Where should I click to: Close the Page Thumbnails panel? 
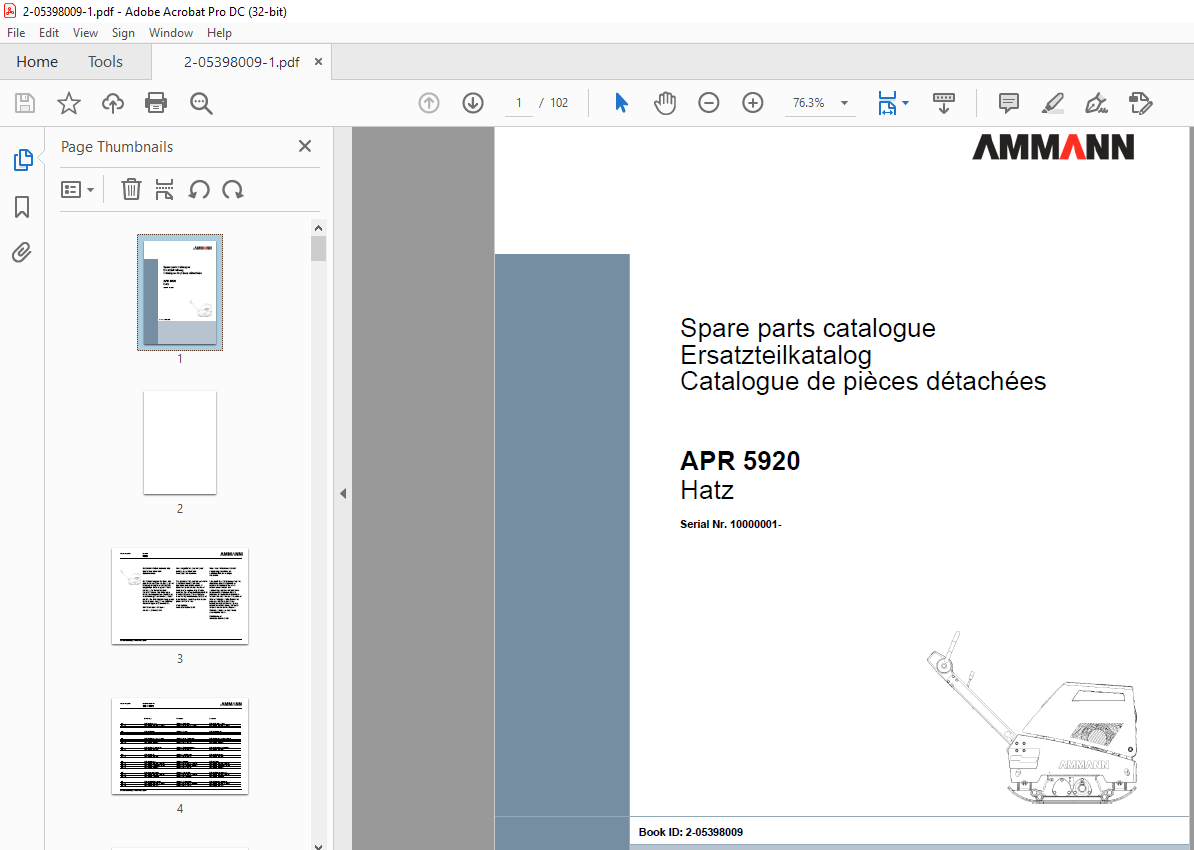pos(305,146)
